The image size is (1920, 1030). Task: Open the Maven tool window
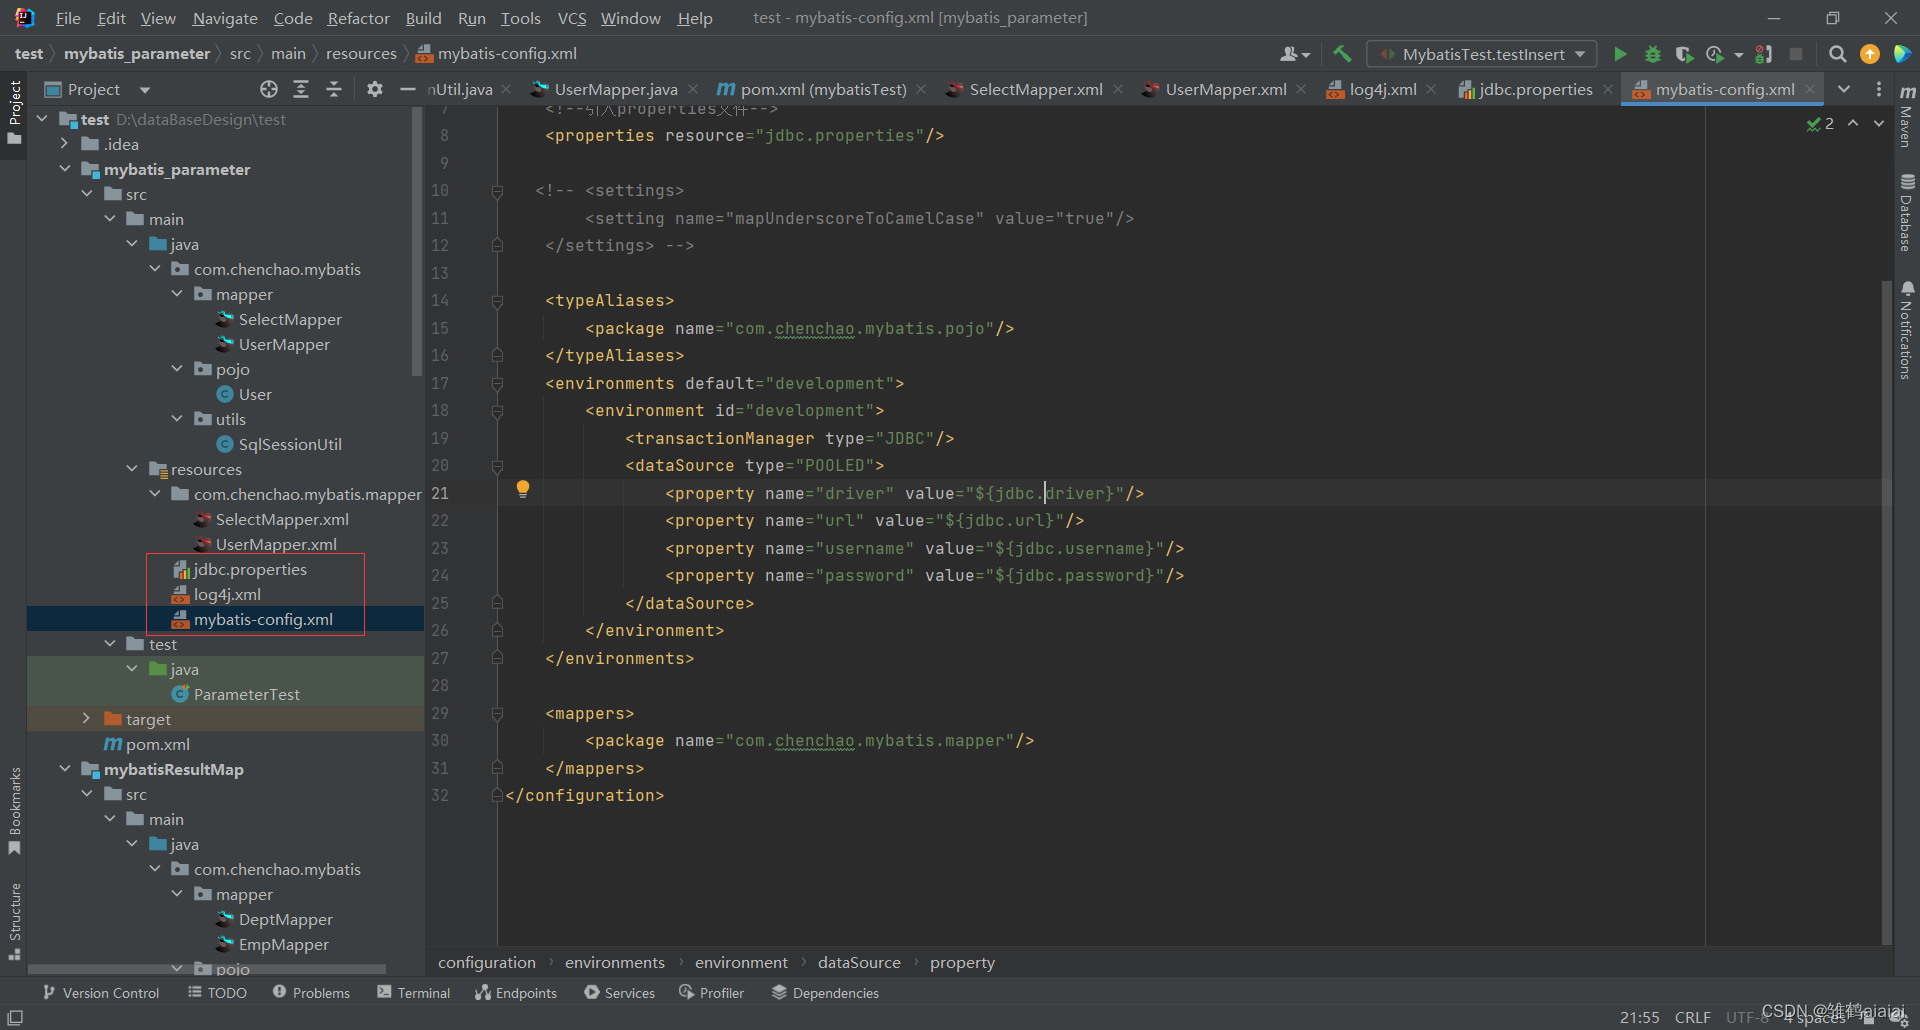tap(1907, 117)
